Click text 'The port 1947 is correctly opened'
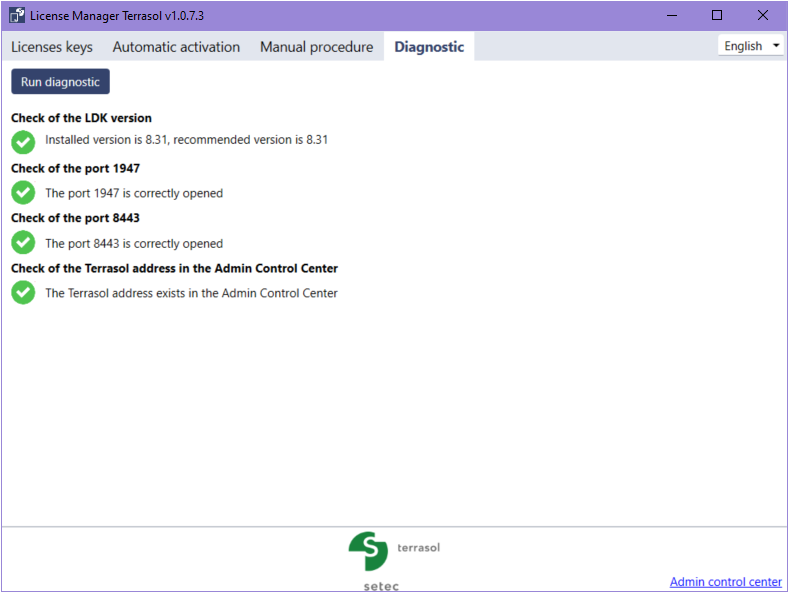The height and width of the screenshot is (594, 789). pos(134,193)
